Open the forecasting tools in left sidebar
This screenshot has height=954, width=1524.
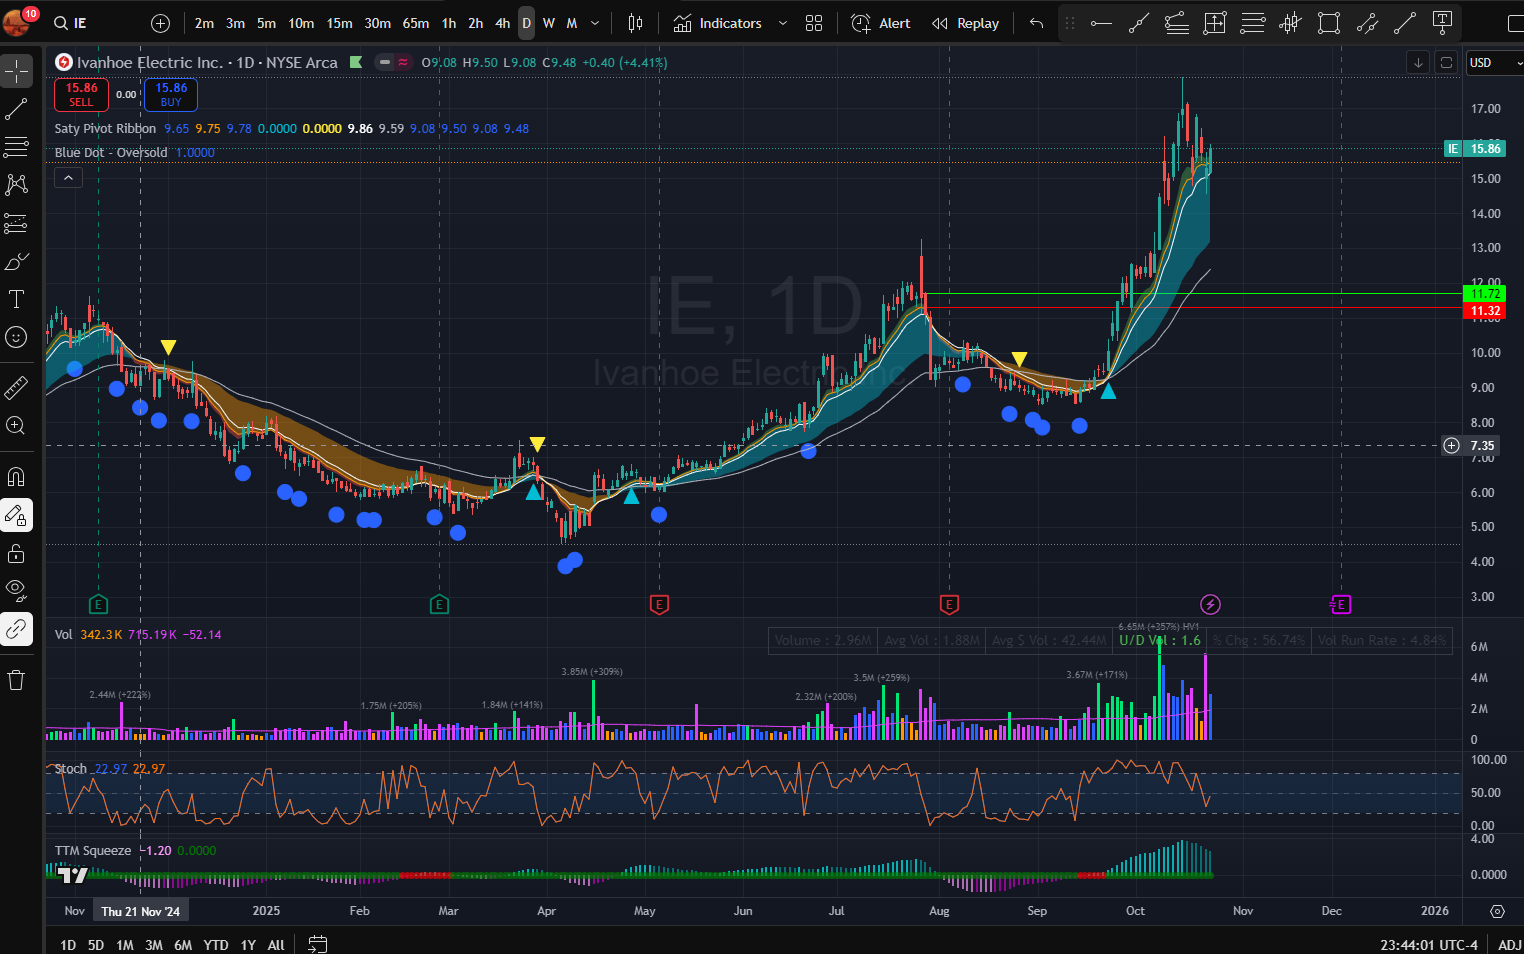click(16, 223)
